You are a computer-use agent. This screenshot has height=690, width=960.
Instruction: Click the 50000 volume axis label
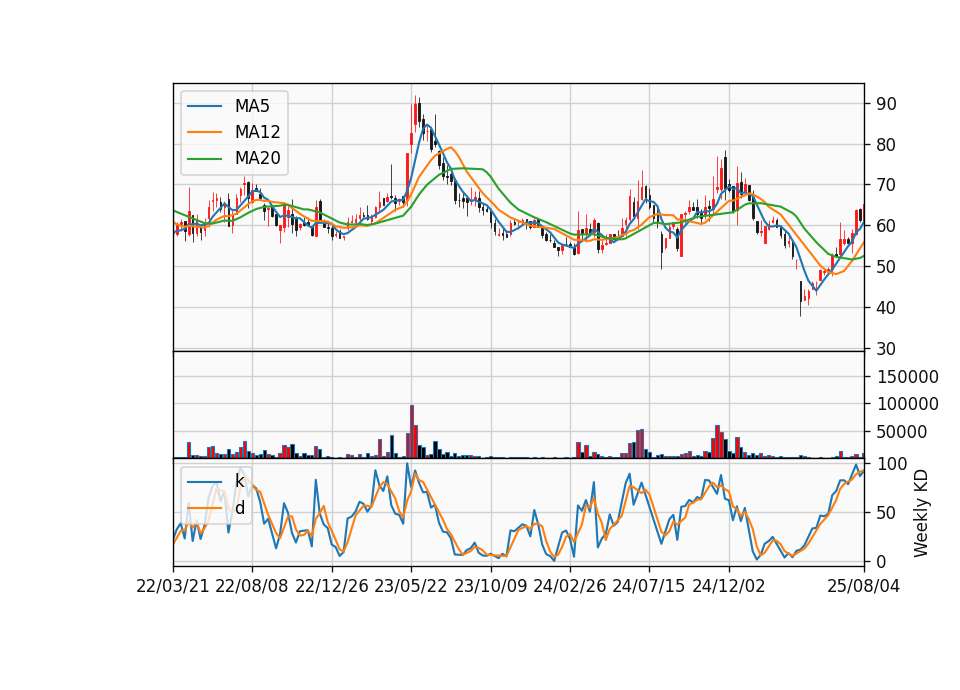[x=902, y=432]
